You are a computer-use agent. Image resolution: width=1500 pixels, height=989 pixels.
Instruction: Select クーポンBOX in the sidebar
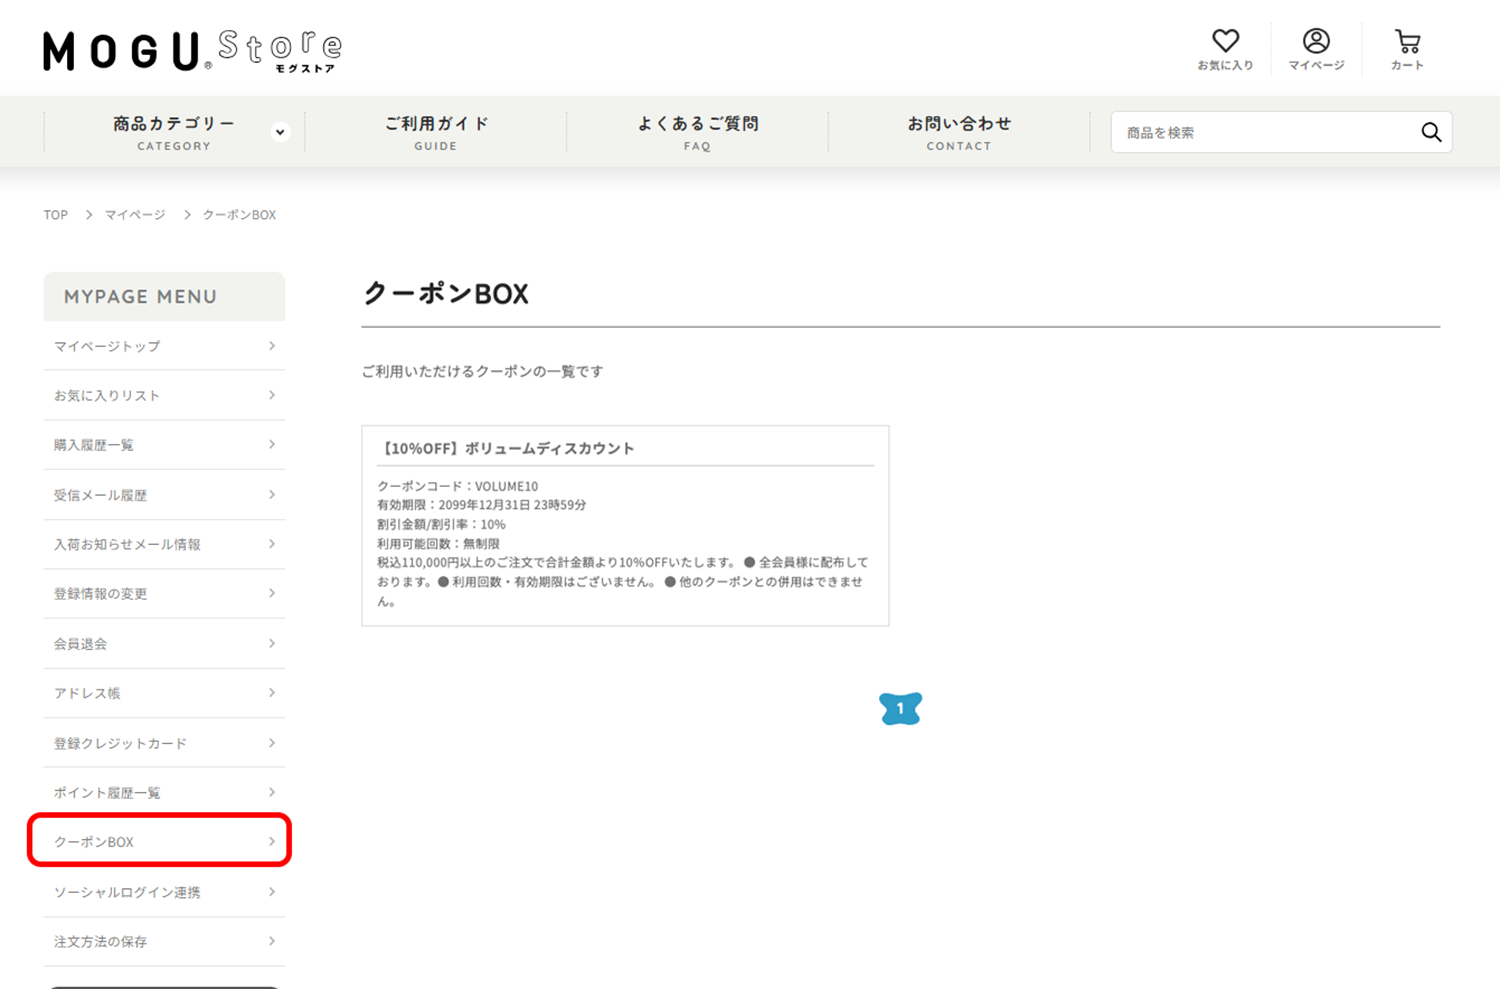(160, 842)
